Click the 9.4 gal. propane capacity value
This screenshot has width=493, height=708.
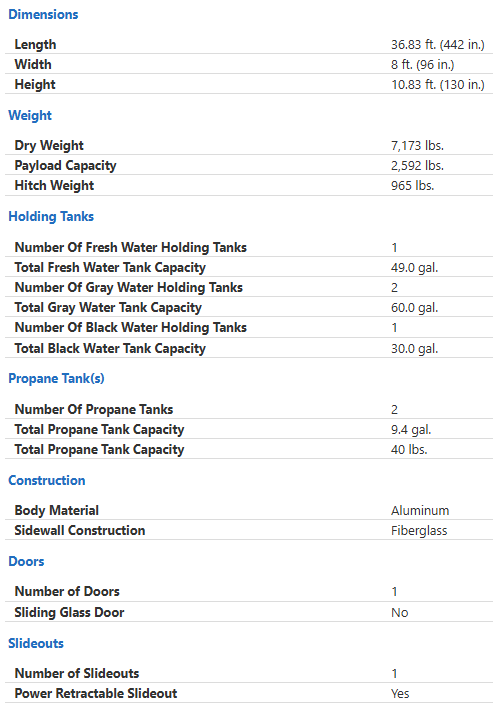coord(411,430)
